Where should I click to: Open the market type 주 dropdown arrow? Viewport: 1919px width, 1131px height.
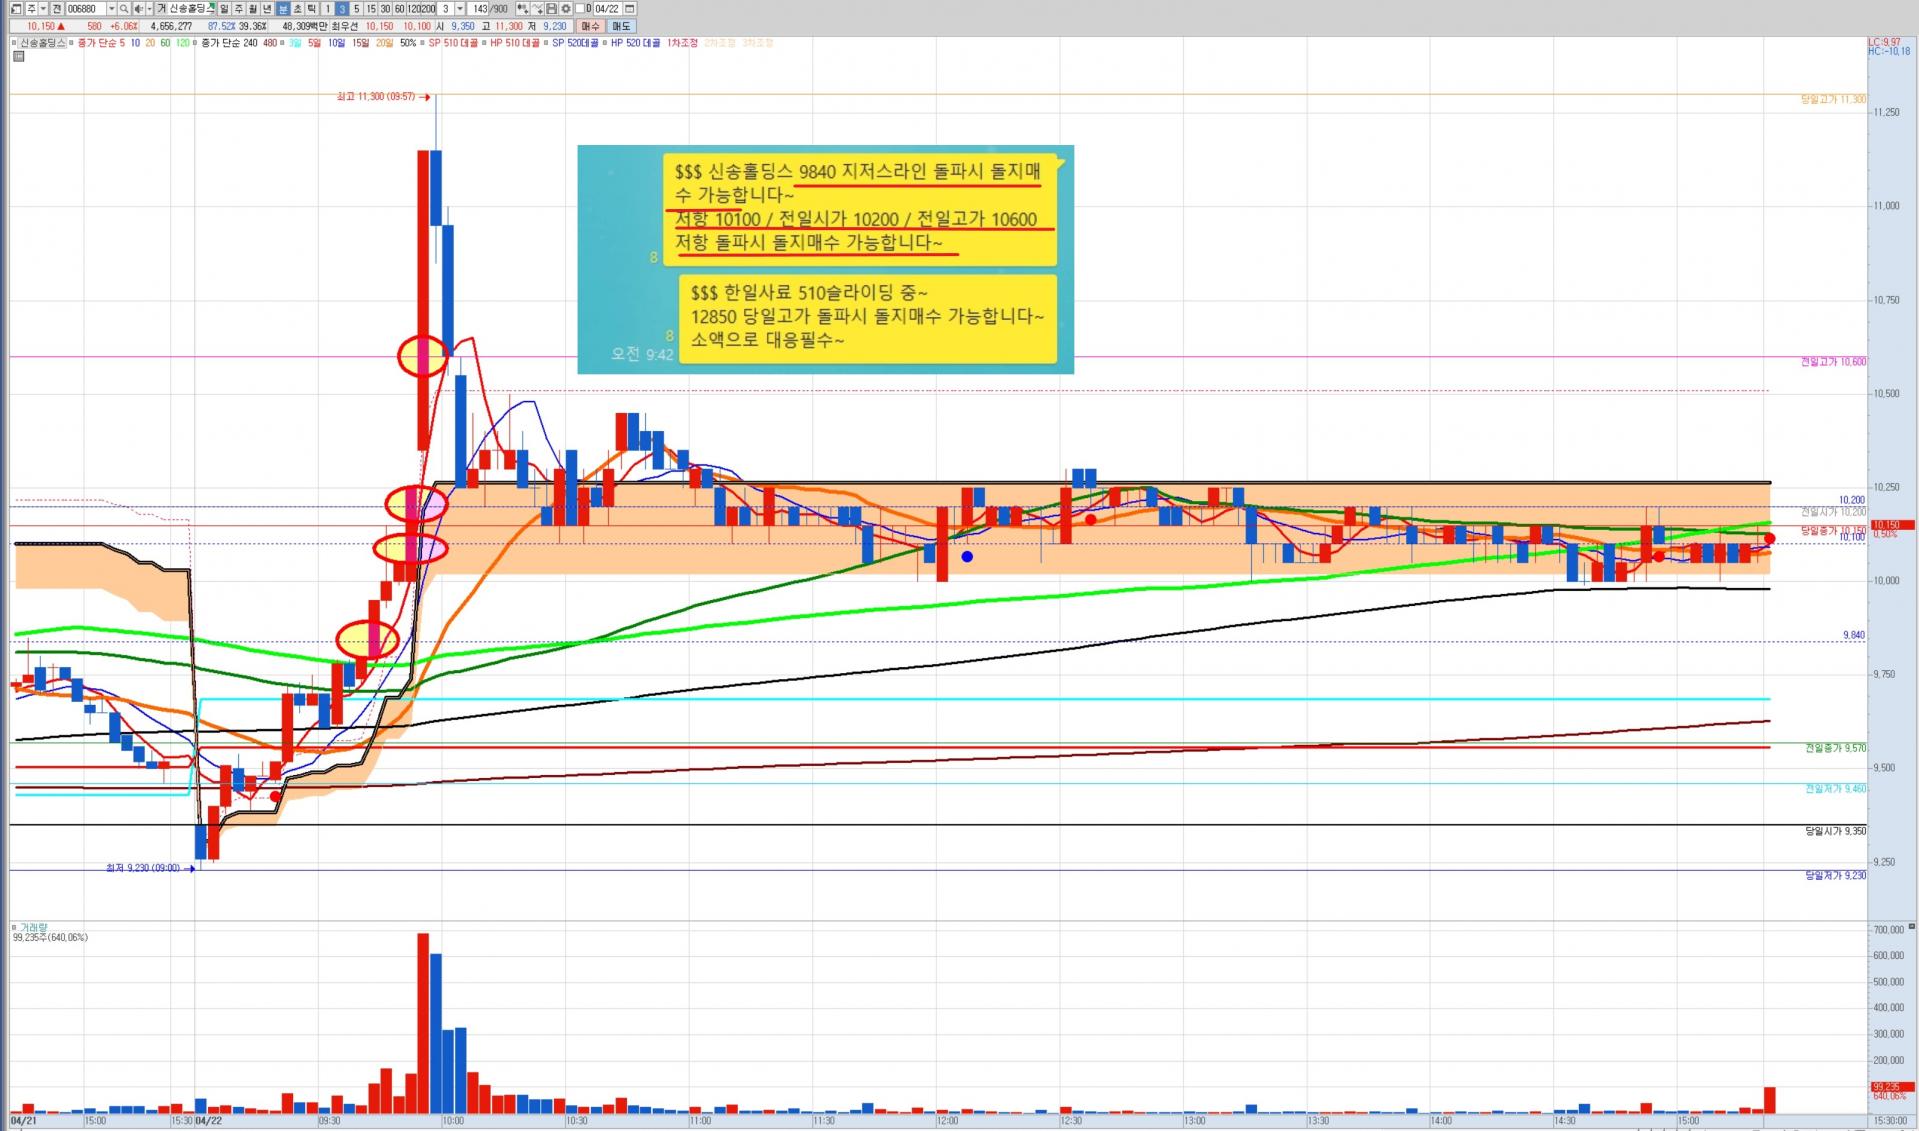[x=43, y=9]
